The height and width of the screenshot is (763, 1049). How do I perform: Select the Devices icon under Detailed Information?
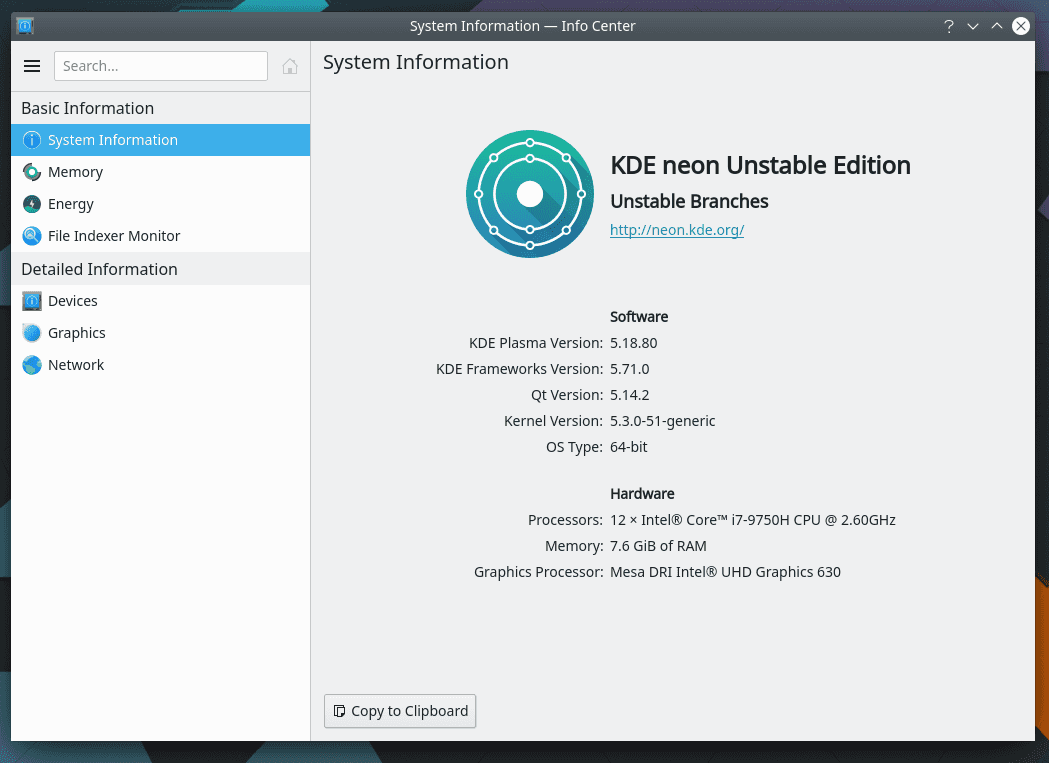pyautogui.click(x=33, y=300)
